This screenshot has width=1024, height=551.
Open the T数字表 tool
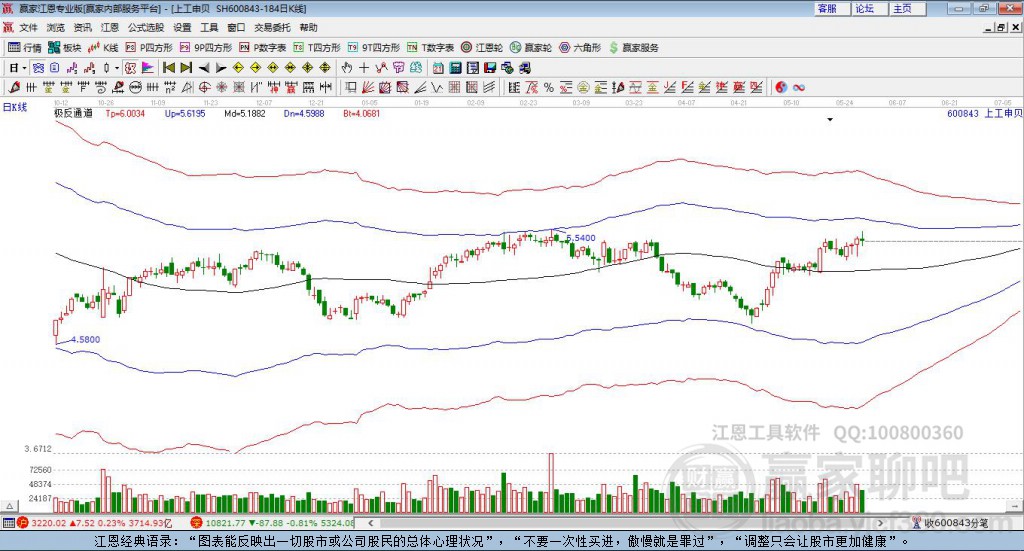[x=430, y=48]
